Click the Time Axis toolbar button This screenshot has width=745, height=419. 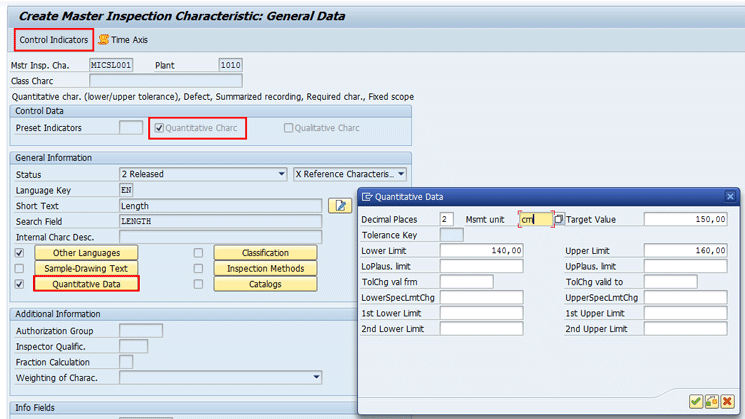coord(122,39)
